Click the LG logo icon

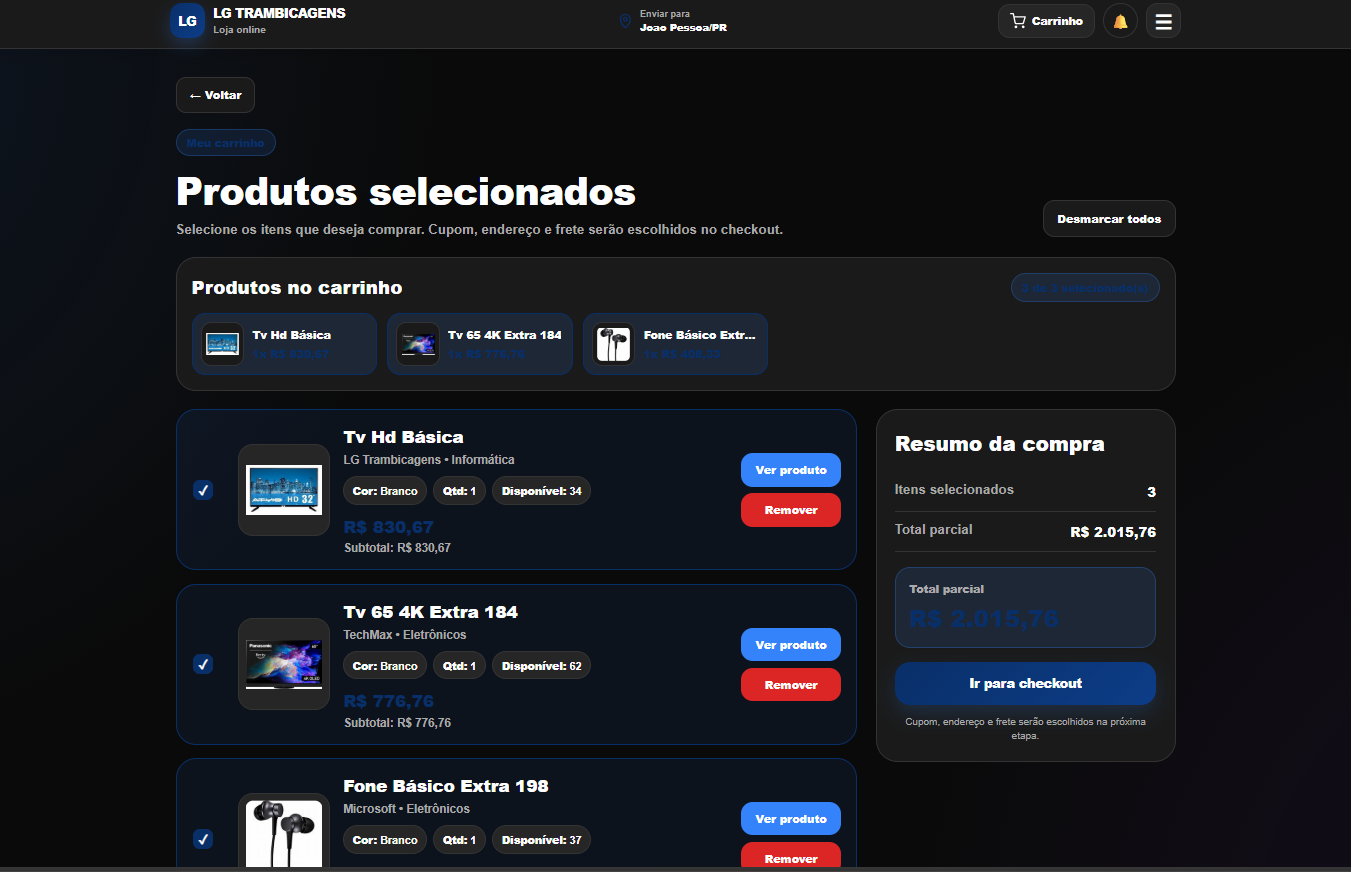[187, 21]
